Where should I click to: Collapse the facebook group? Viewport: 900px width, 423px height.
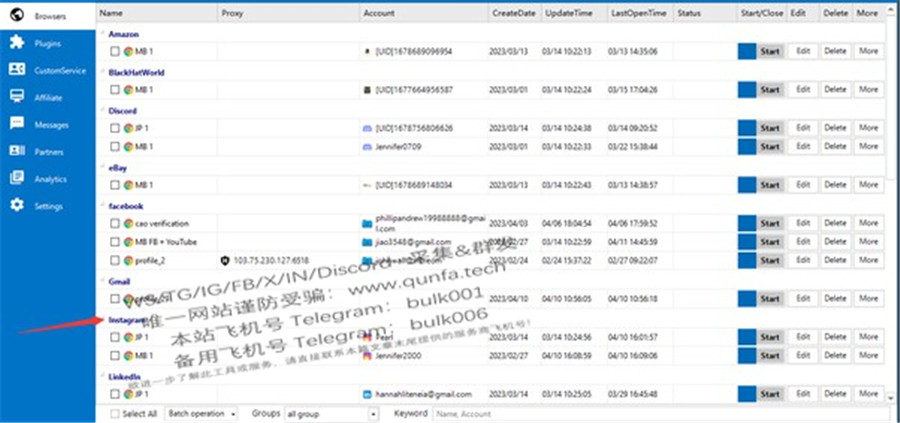[103, 204]
